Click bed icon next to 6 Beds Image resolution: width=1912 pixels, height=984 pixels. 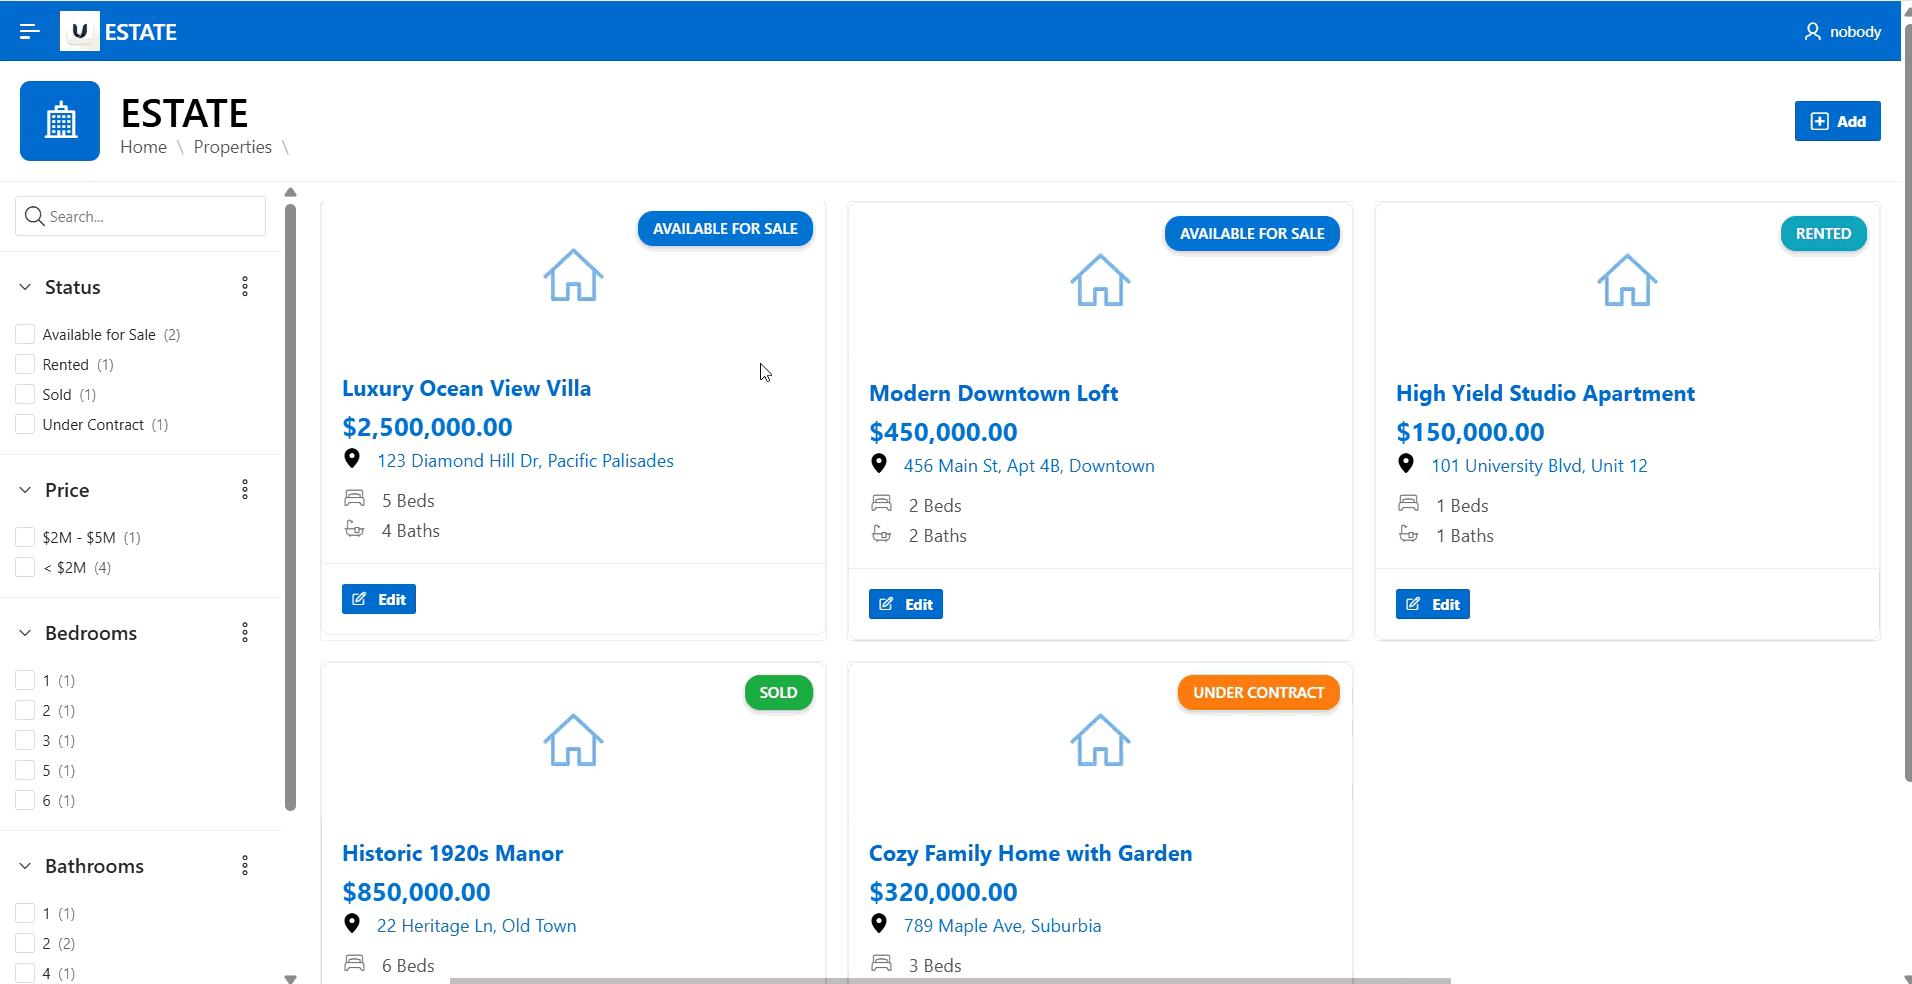coord(355,963)
